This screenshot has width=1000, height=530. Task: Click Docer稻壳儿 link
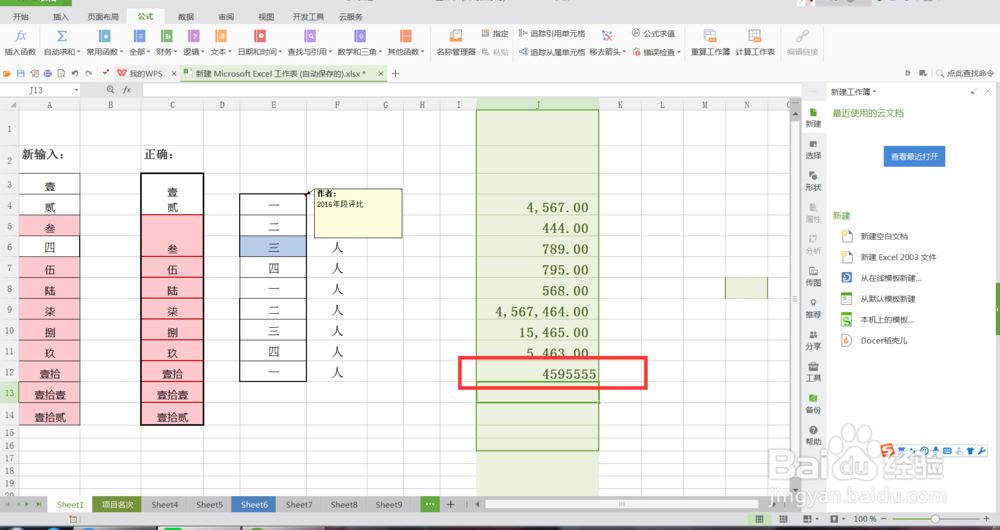point(884,341)
